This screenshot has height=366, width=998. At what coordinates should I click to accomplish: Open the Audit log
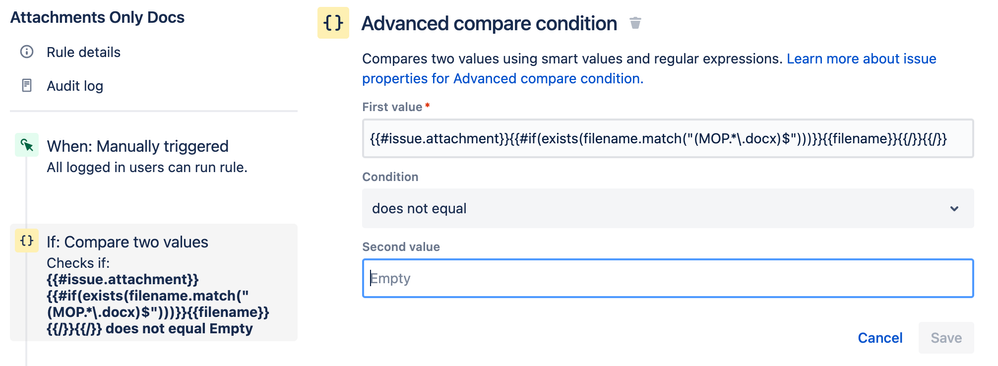(74, 85)
